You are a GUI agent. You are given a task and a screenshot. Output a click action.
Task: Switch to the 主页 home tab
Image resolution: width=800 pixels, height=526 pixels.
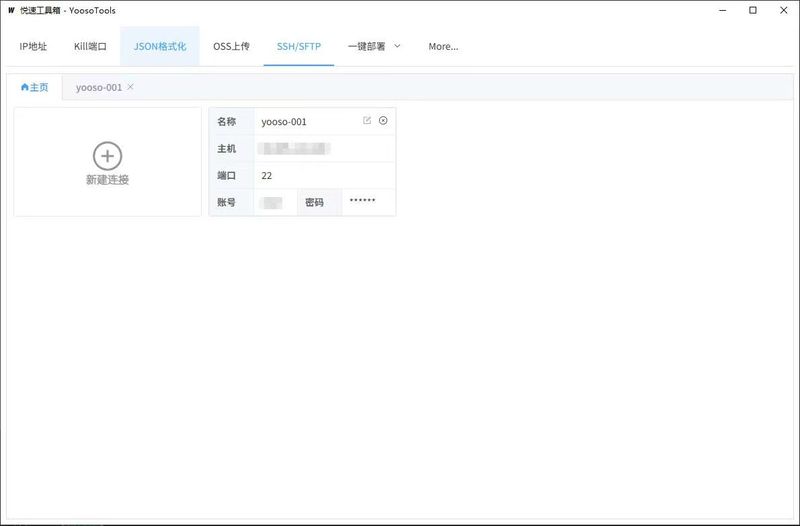[34, 87]
